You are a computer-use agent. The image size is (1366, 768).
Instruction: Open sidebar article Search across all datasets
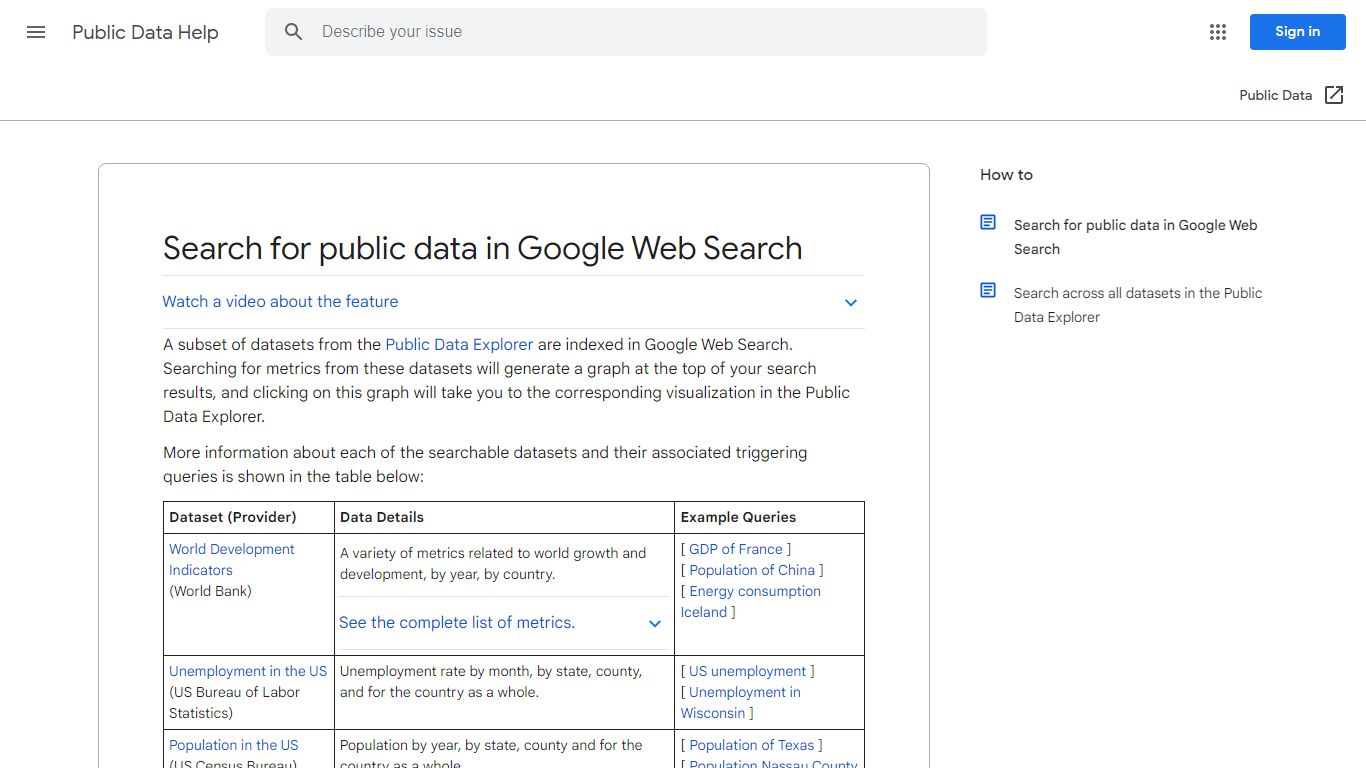1138,305
